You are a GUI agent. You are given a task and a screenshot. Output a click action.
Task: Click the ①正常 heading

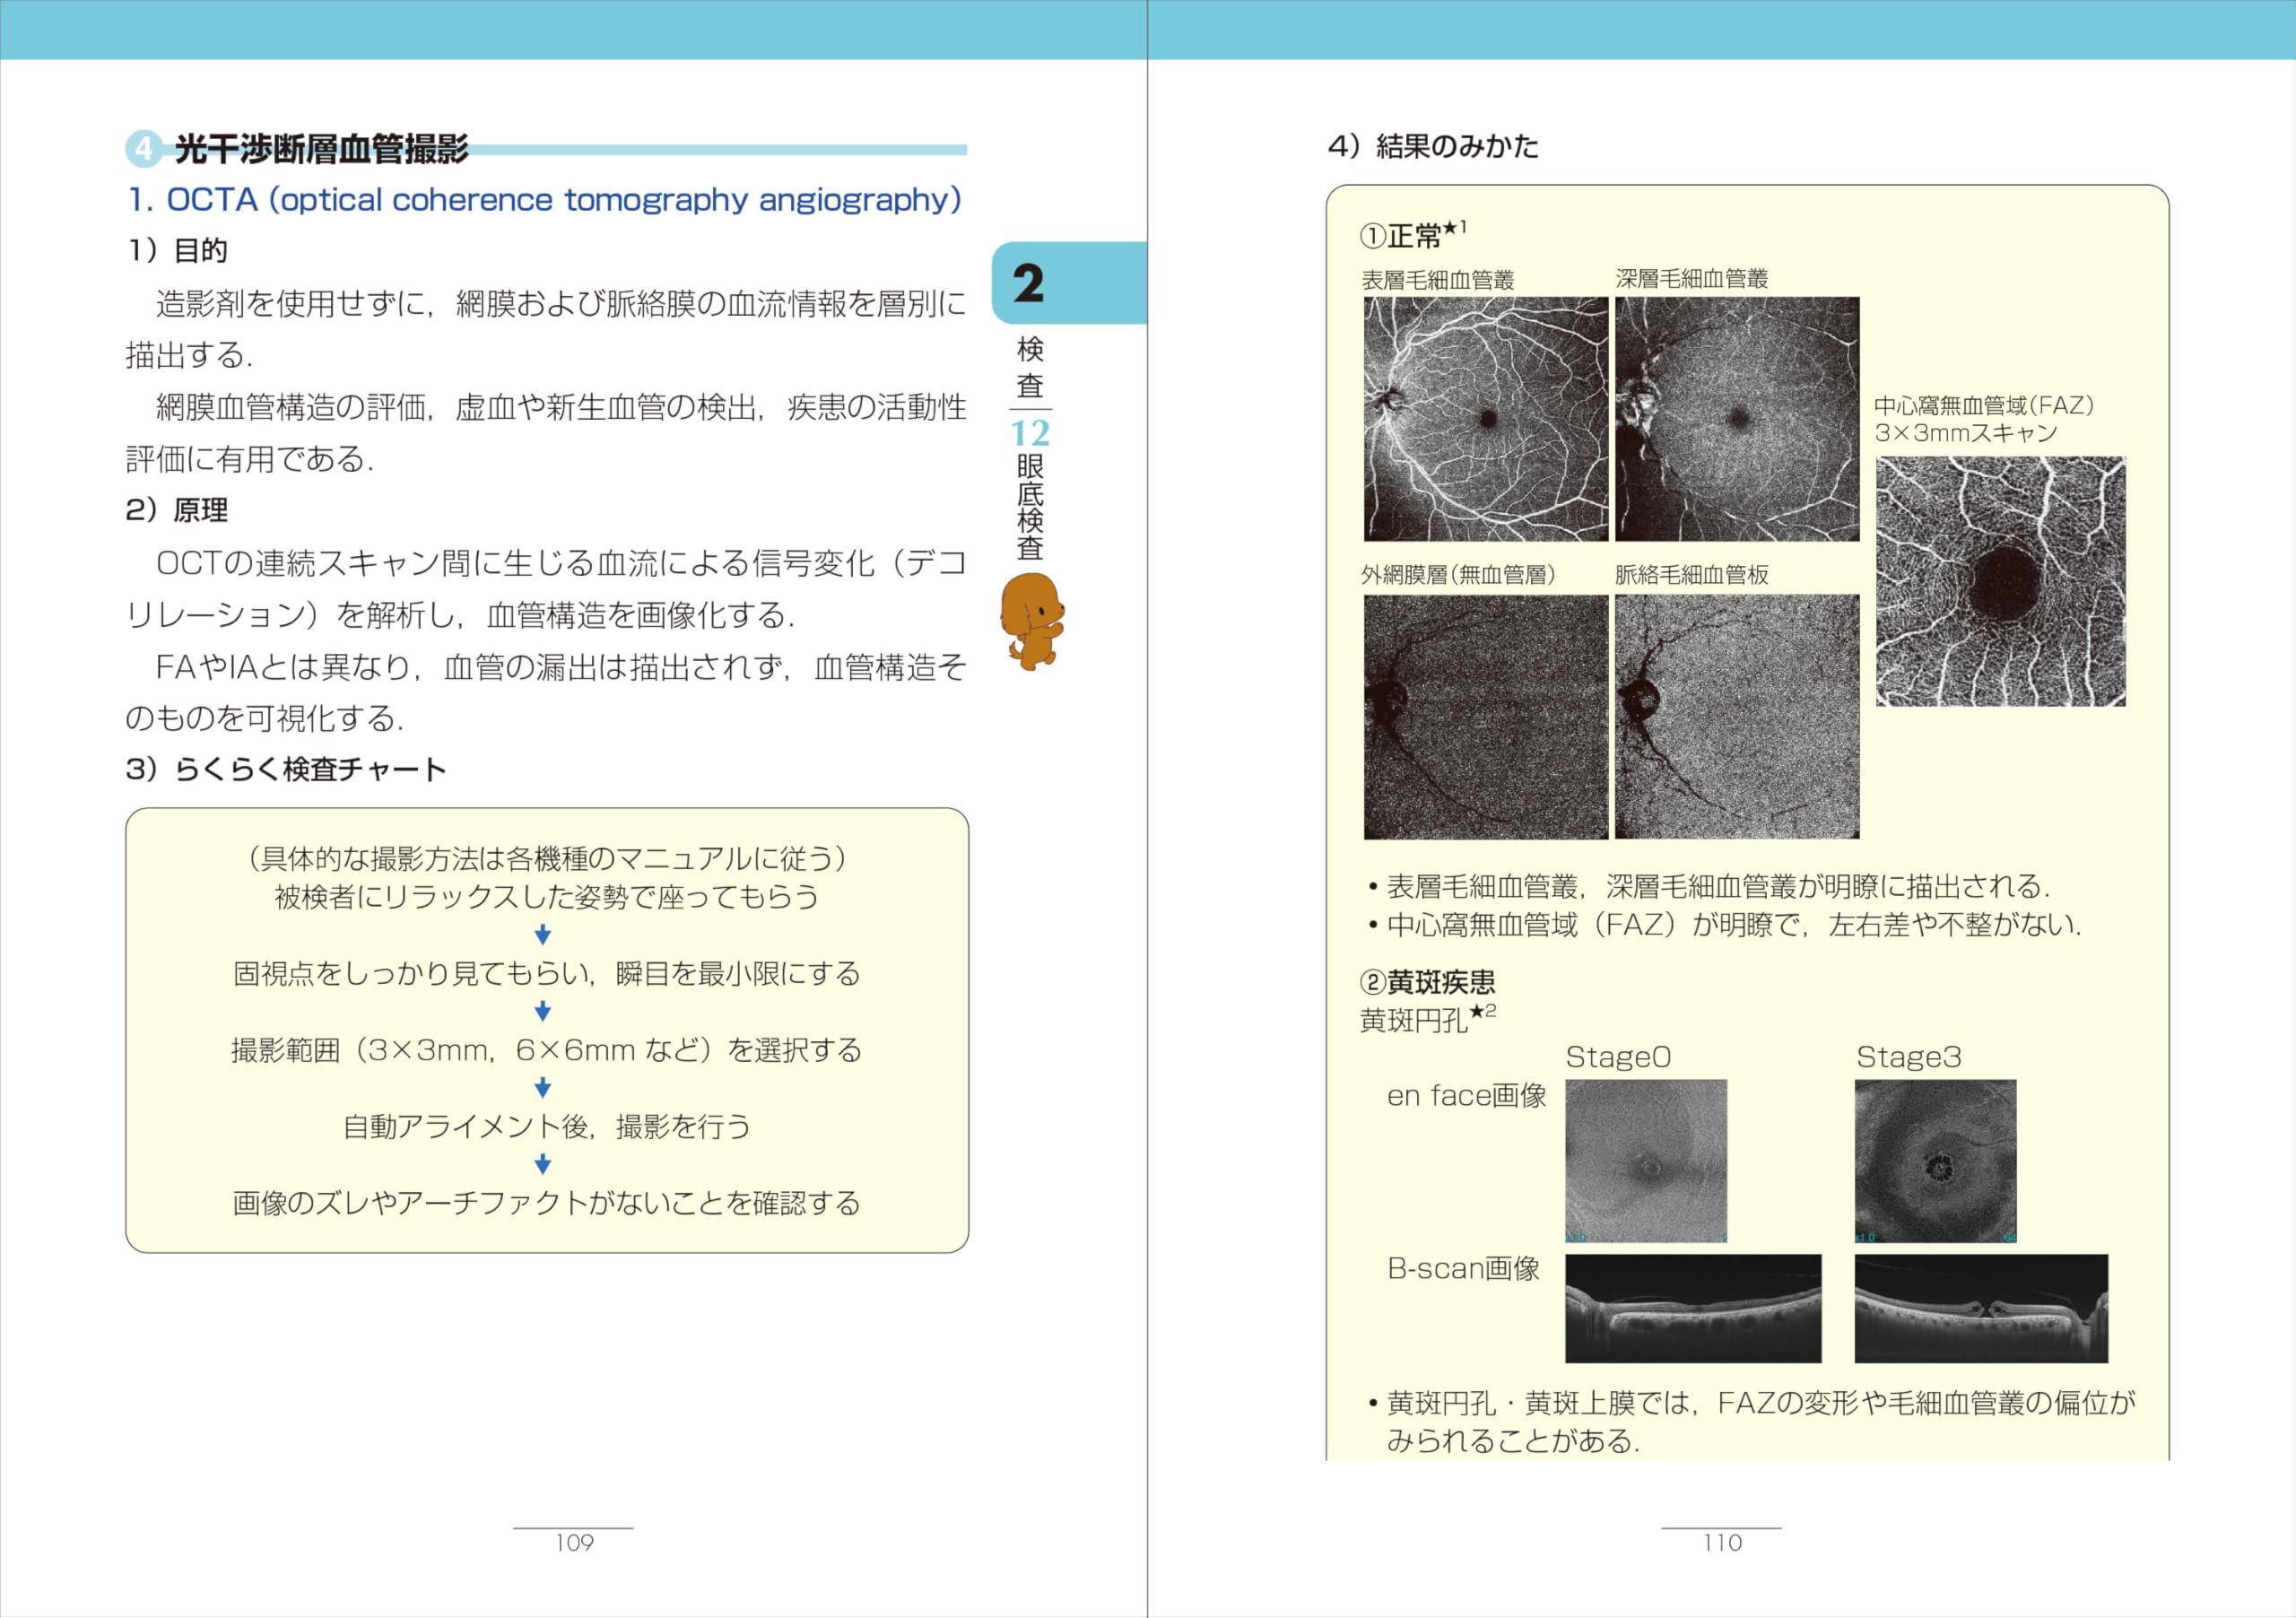click(x=1413, y=235)
